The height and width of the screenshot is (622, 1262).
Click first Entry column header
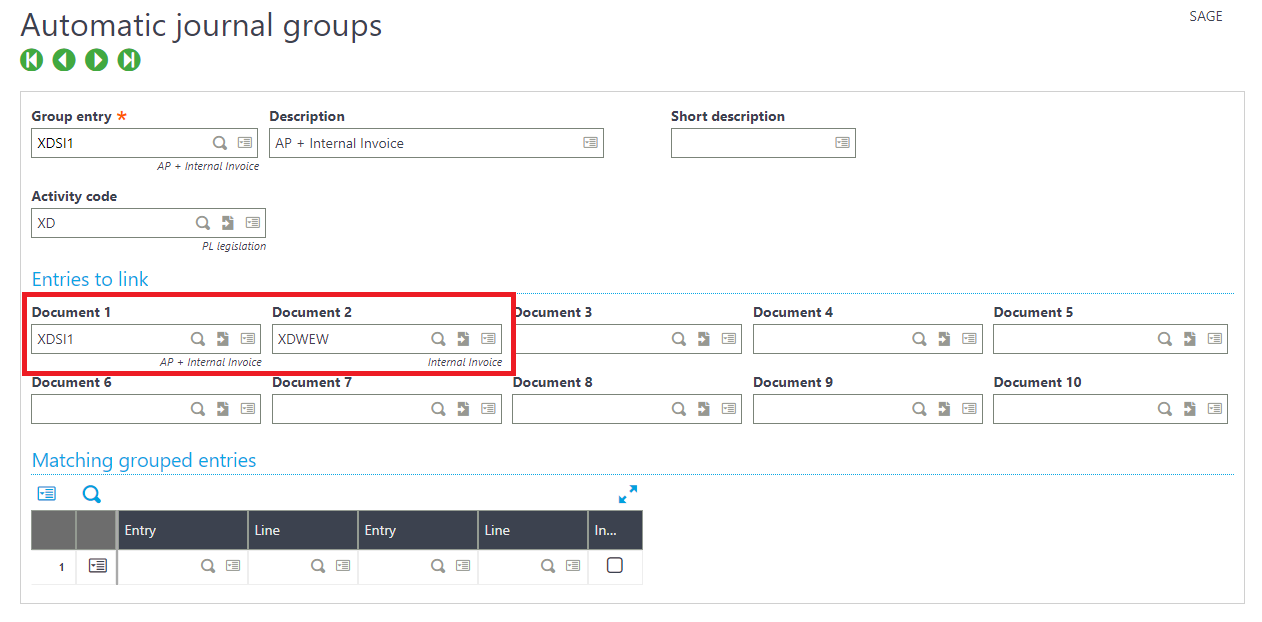tap(182, 530)
